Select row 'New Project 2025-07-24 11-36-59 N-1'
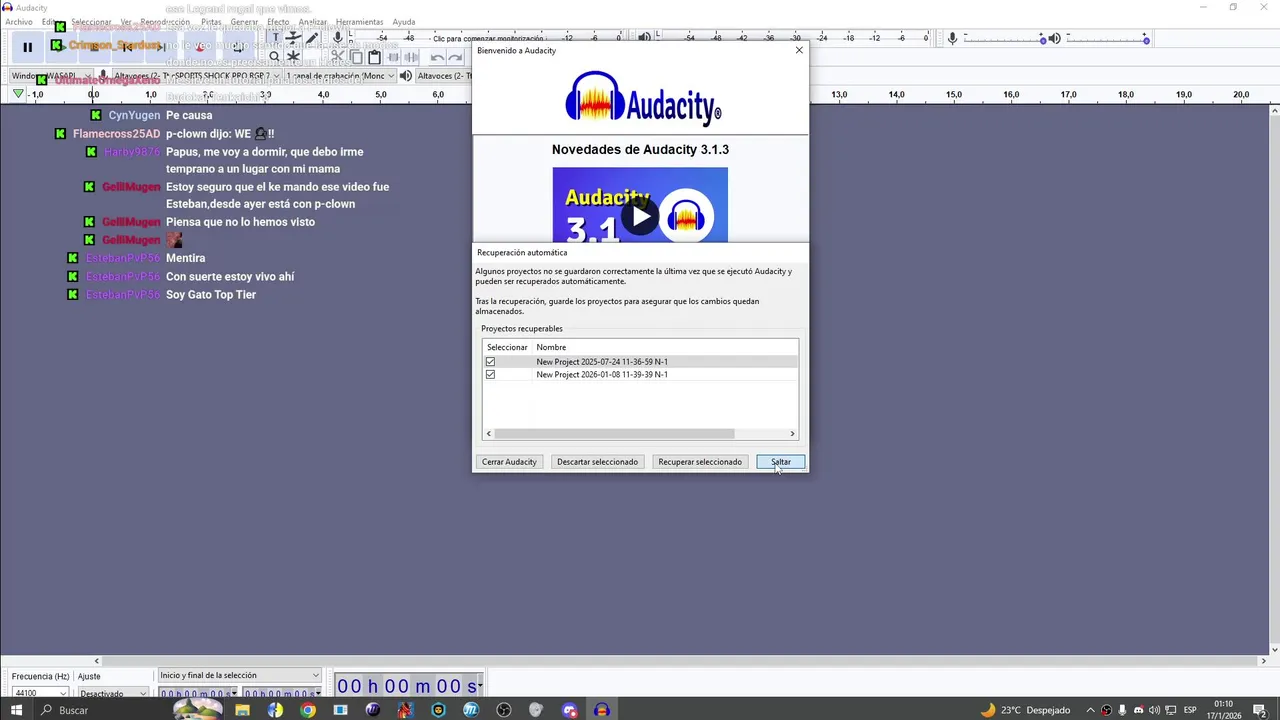The width and height of the screenshot is (1280, 720). tap(640, 362)
